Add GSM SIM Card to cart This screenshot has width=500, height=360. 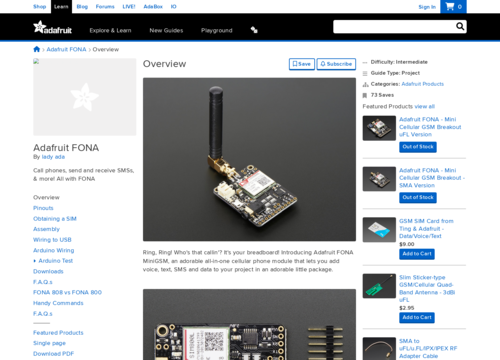click(x=417, y=254)
